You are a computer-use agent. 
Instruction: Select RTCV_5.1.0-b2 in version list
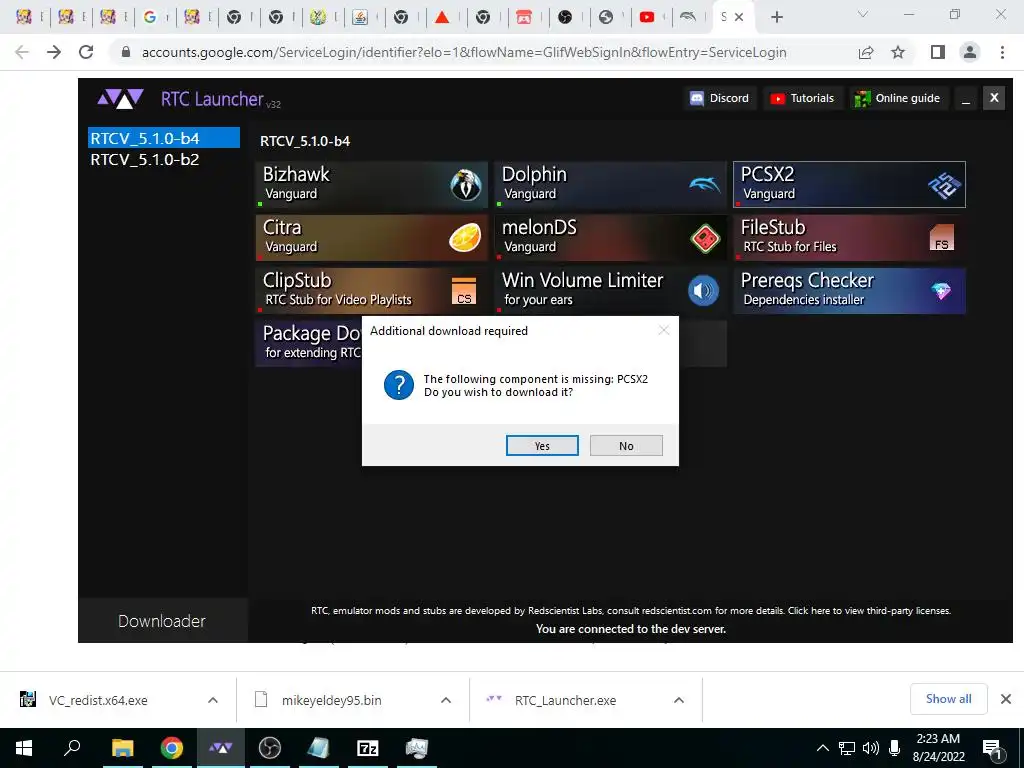click(164, 159)
